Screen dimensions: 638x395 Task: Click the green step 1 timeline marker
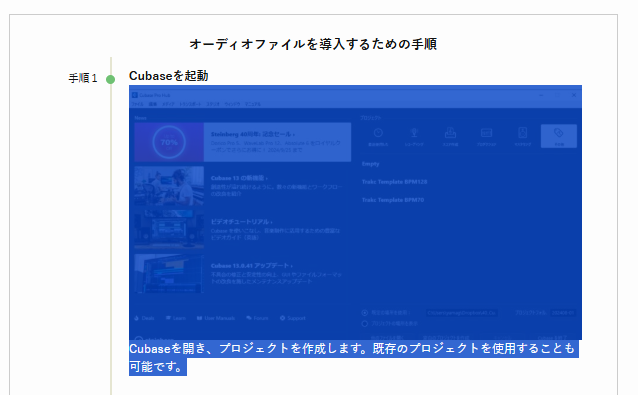[x=110, y=79]
